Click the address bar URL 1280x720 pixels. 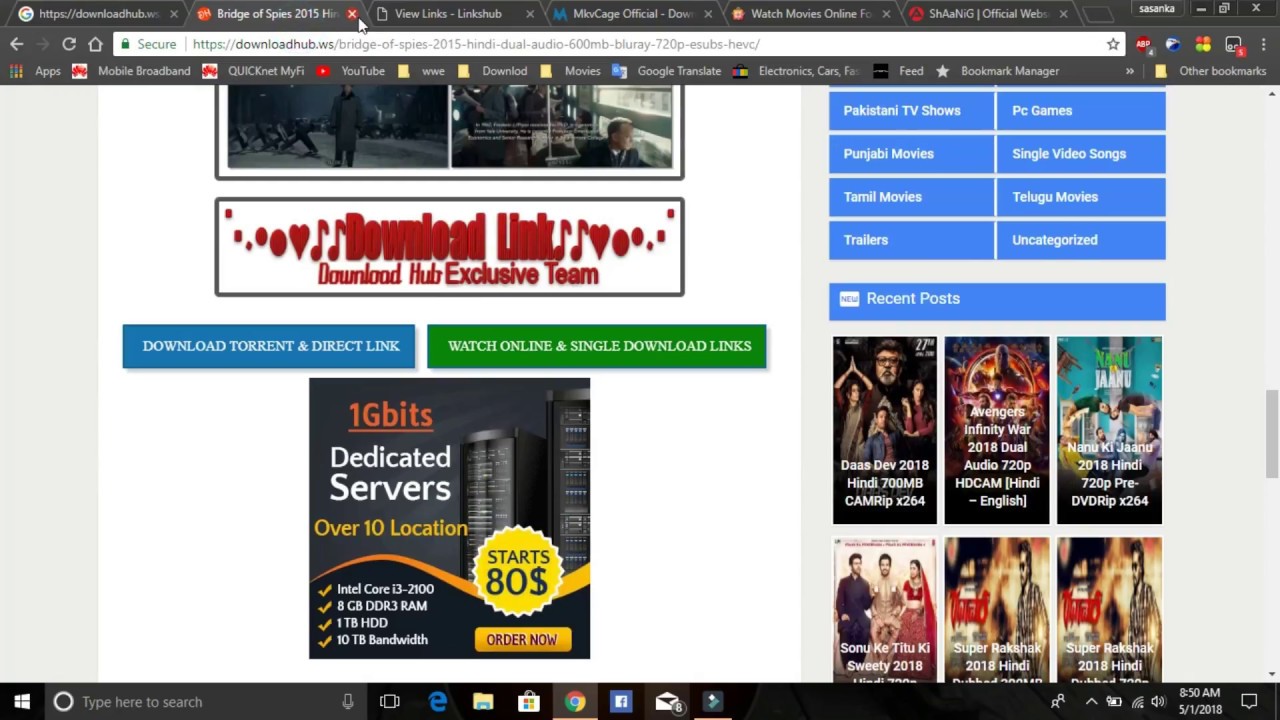point(476,44)
